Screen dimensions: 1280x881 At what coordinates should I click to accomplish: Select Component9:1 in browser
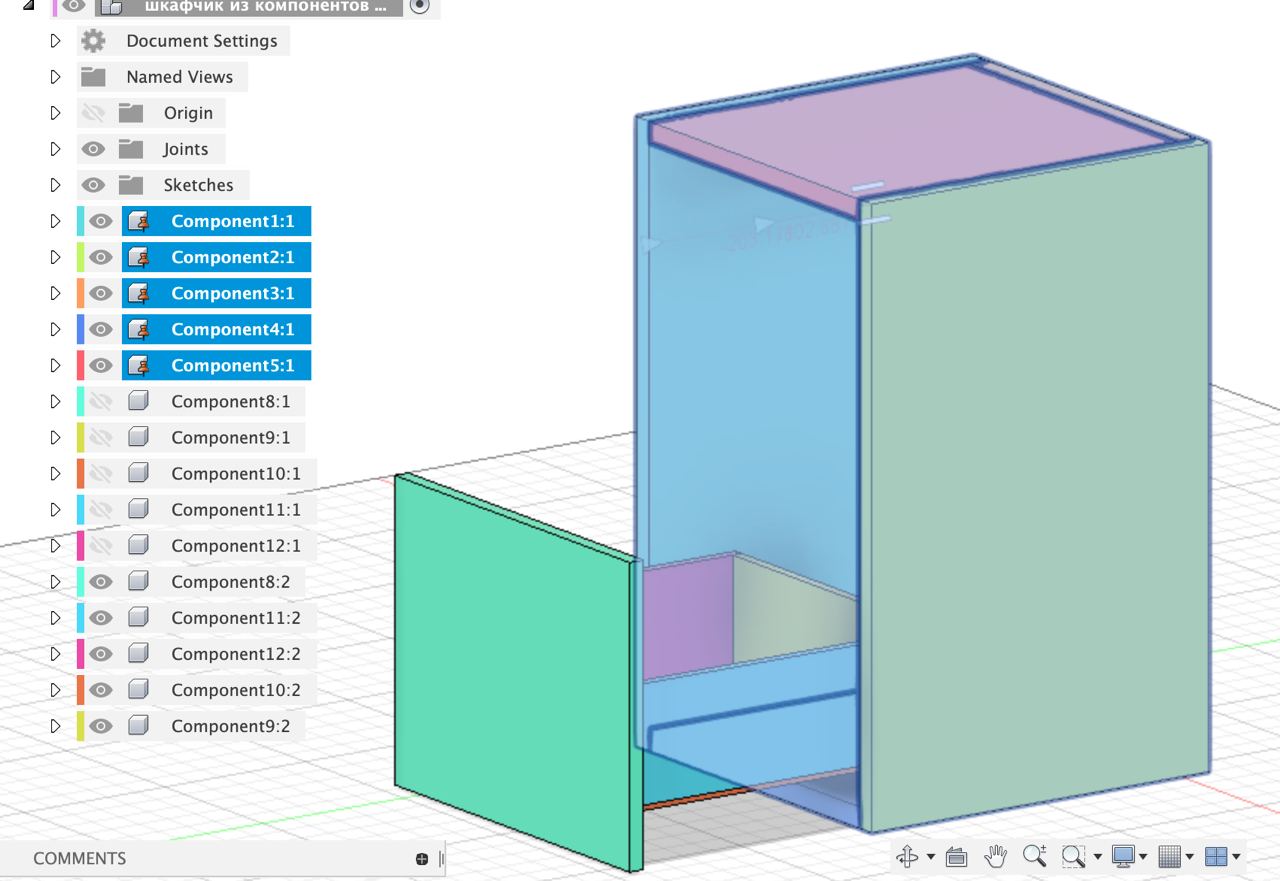point(231,437)
